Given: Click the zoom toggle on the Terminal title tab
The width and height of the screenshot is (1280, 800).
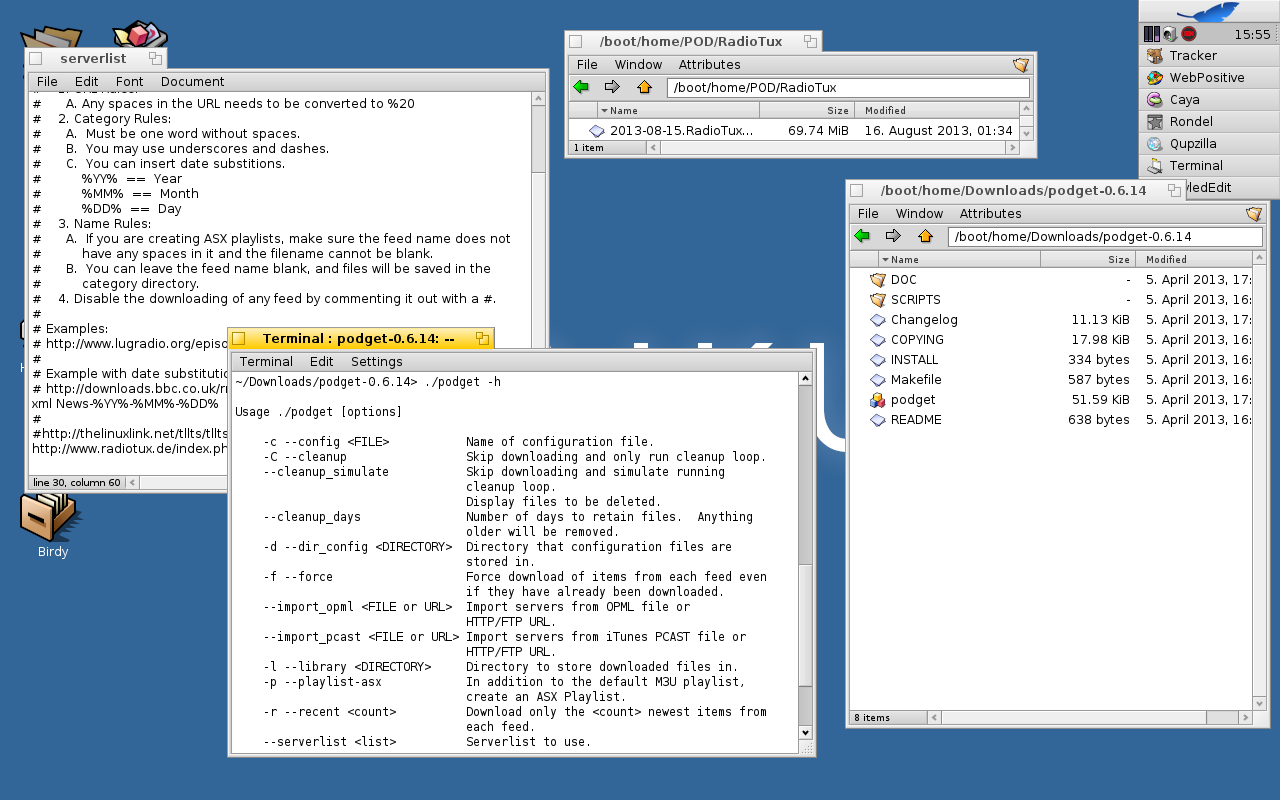Looking at the screenshot, I should coord(481,339).
